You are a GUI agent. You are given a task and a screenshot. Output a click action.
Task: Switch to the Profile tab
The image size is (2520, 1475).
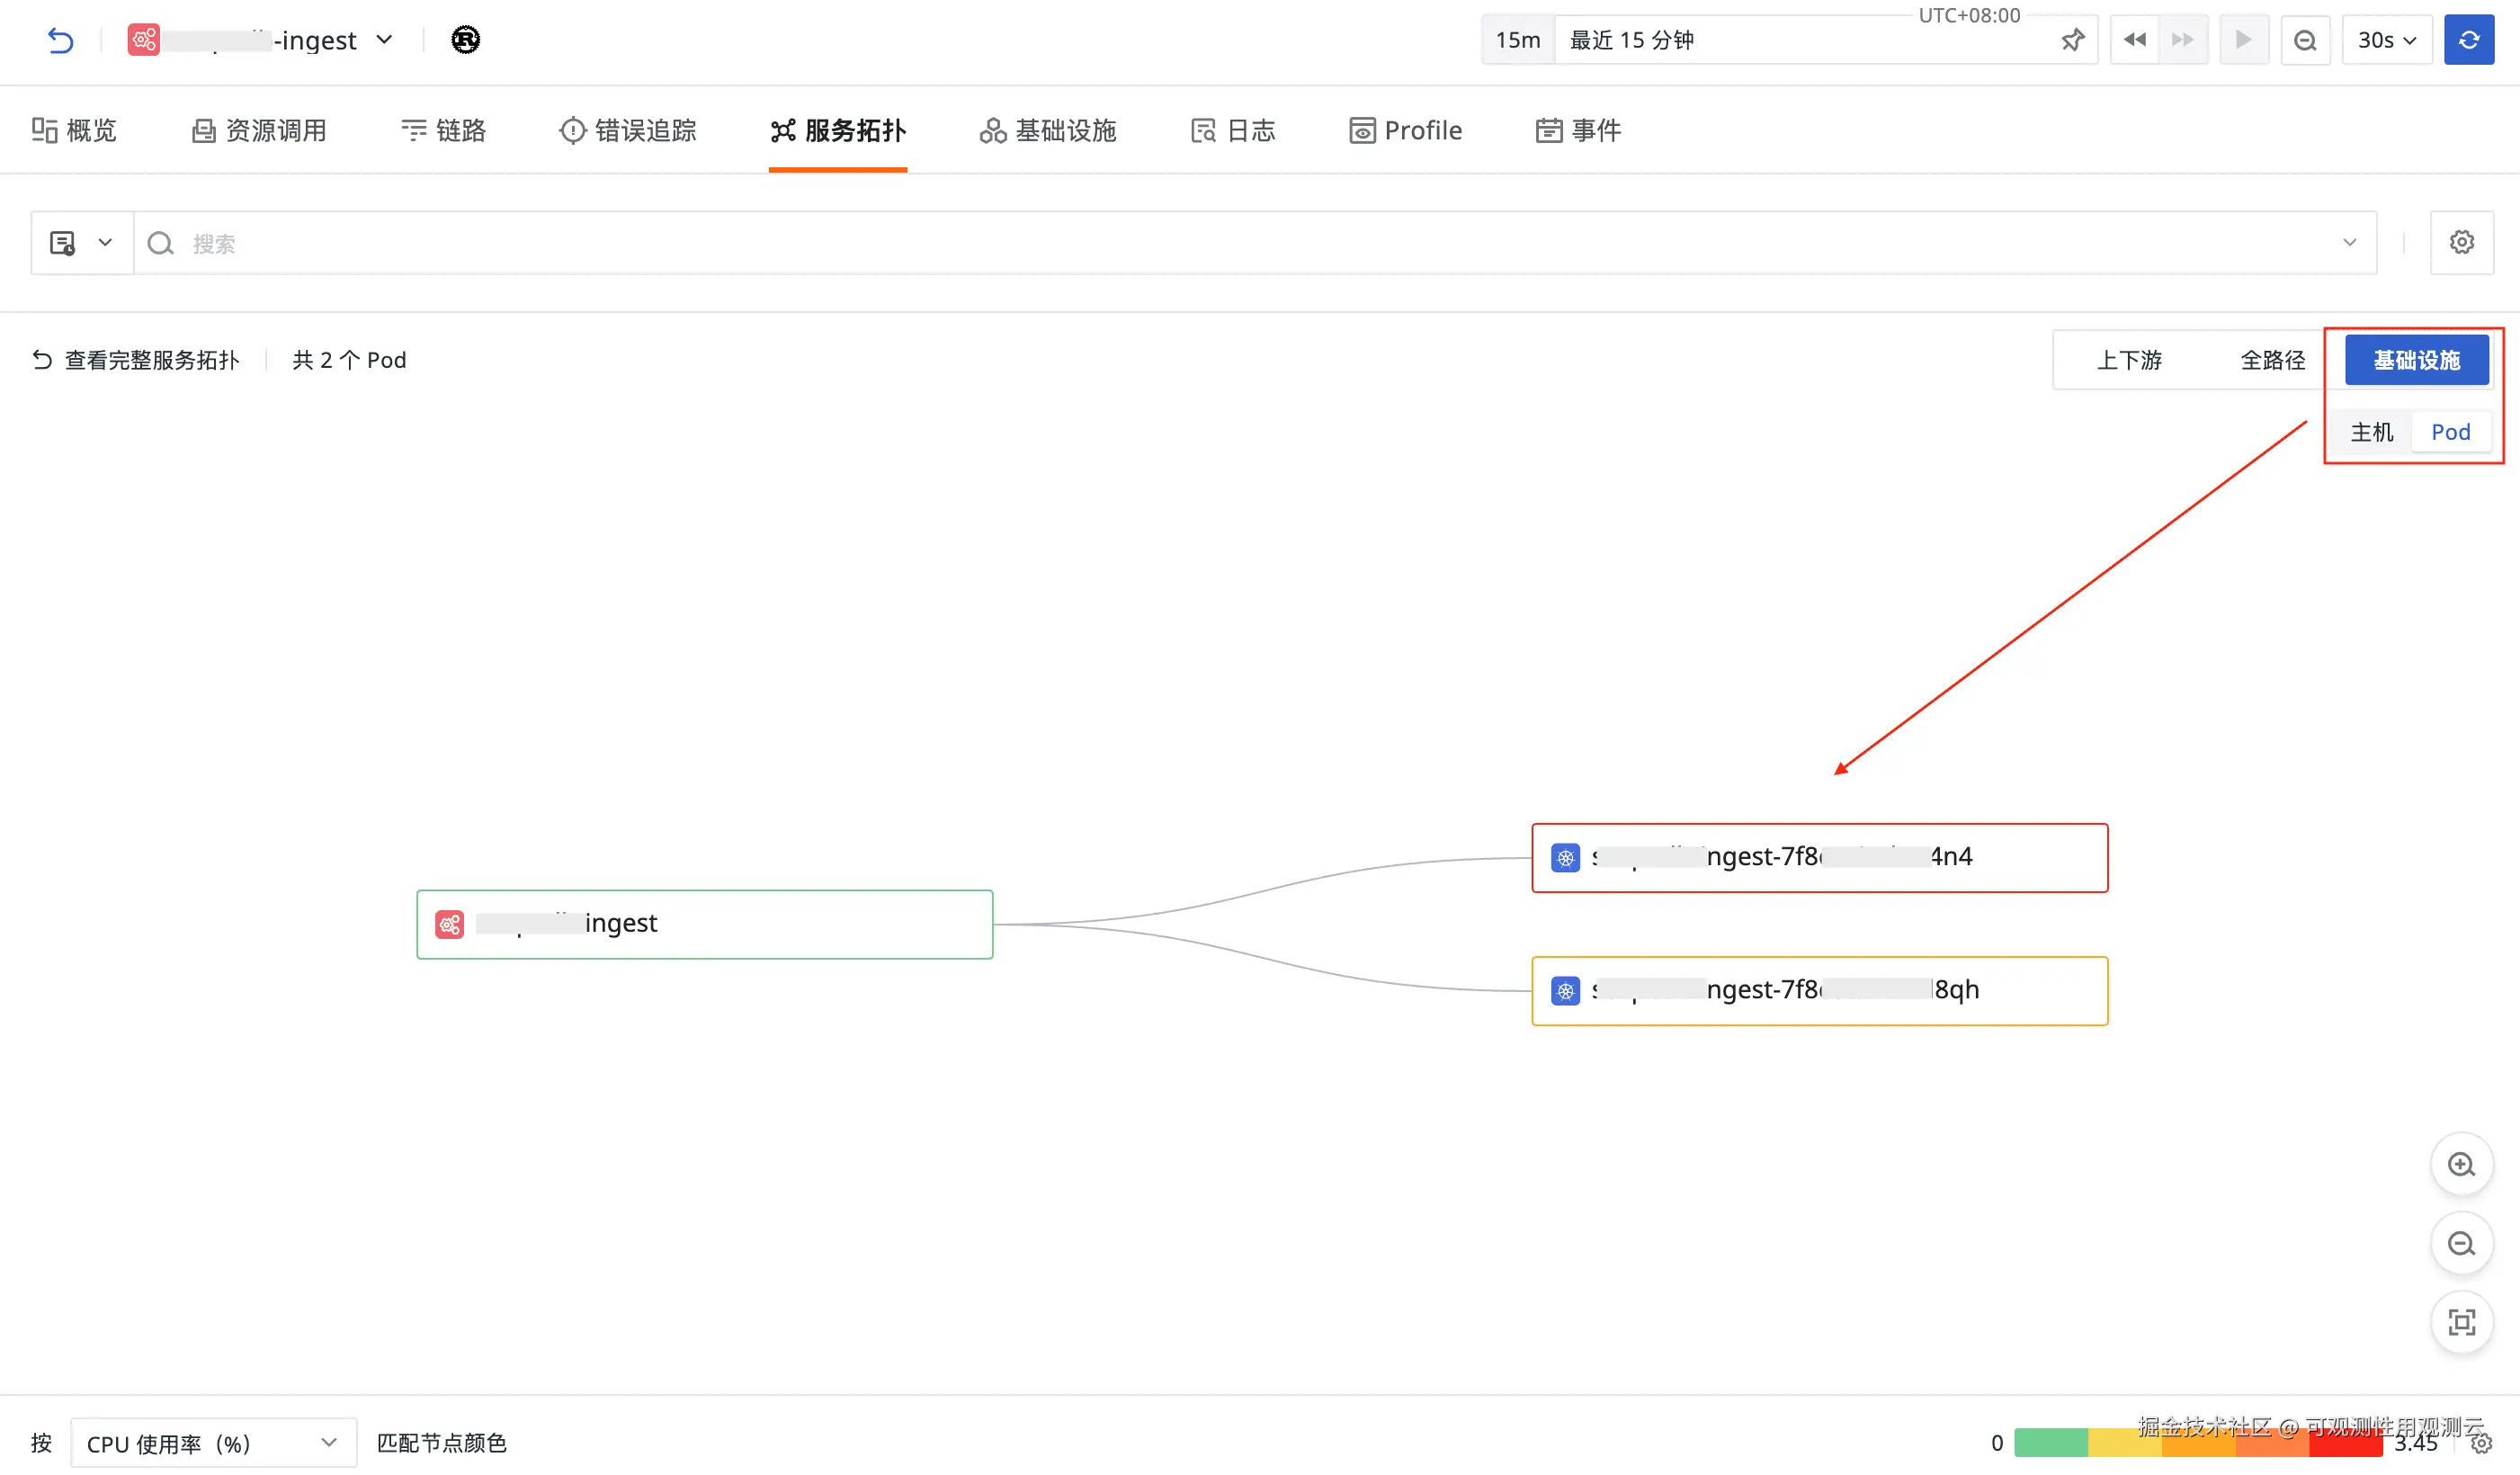click(1405, 130)
